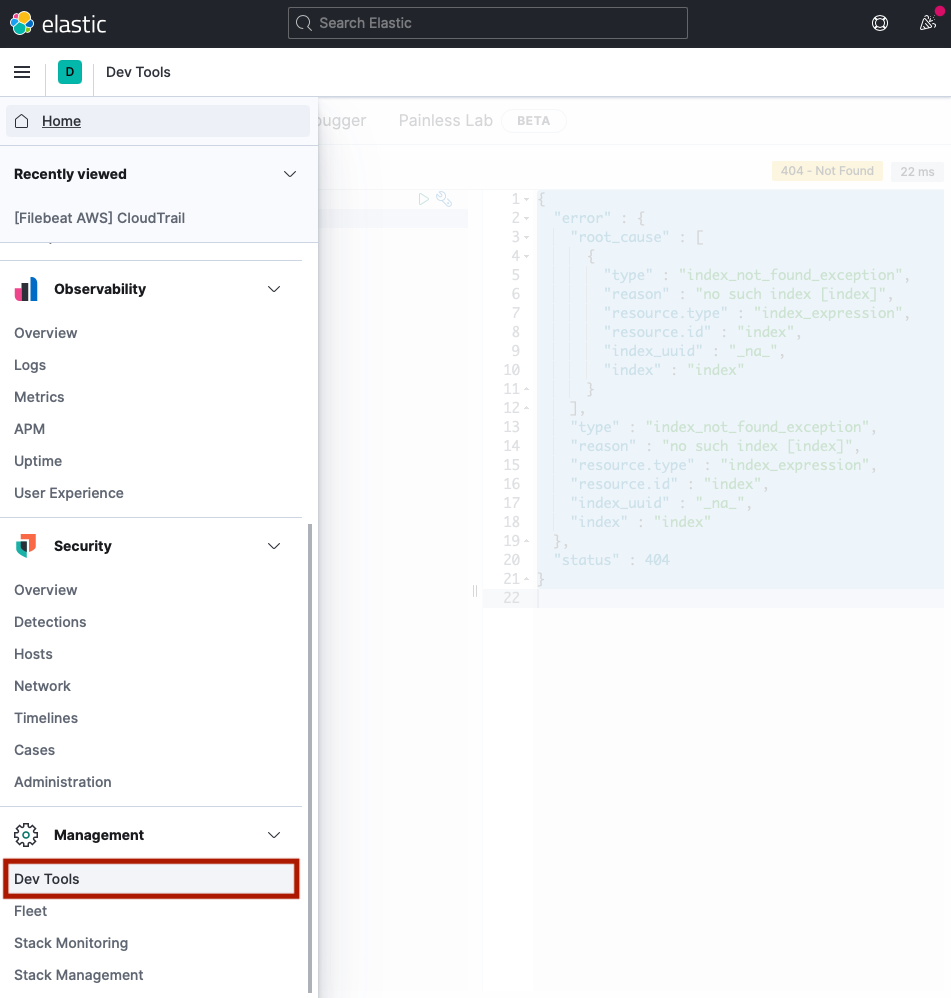Open User Experience under Observability
This screenshot has width=951, height=998.
pos(69,493)
